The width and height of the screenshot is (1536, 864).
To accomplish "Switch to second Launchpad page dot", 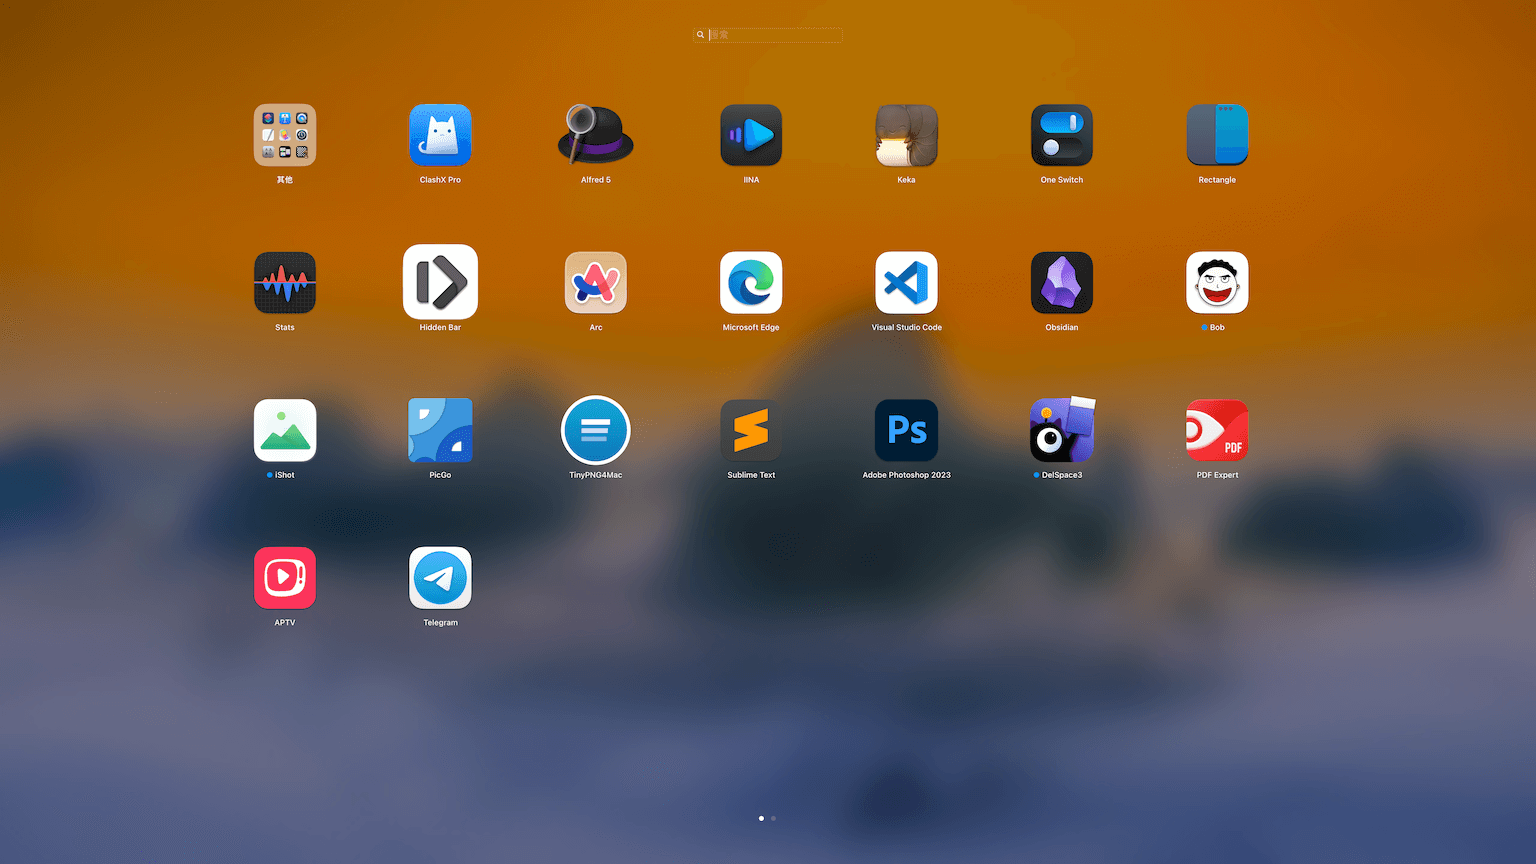I will [773, 818].
